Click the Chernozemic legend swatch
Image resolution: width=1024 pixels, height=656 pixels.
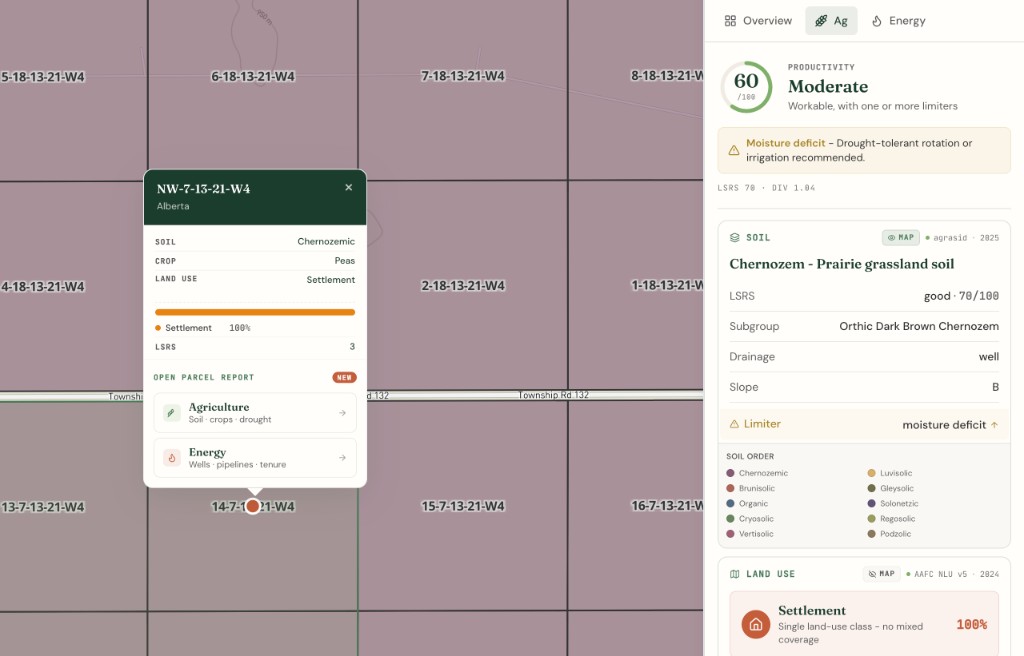730,473
